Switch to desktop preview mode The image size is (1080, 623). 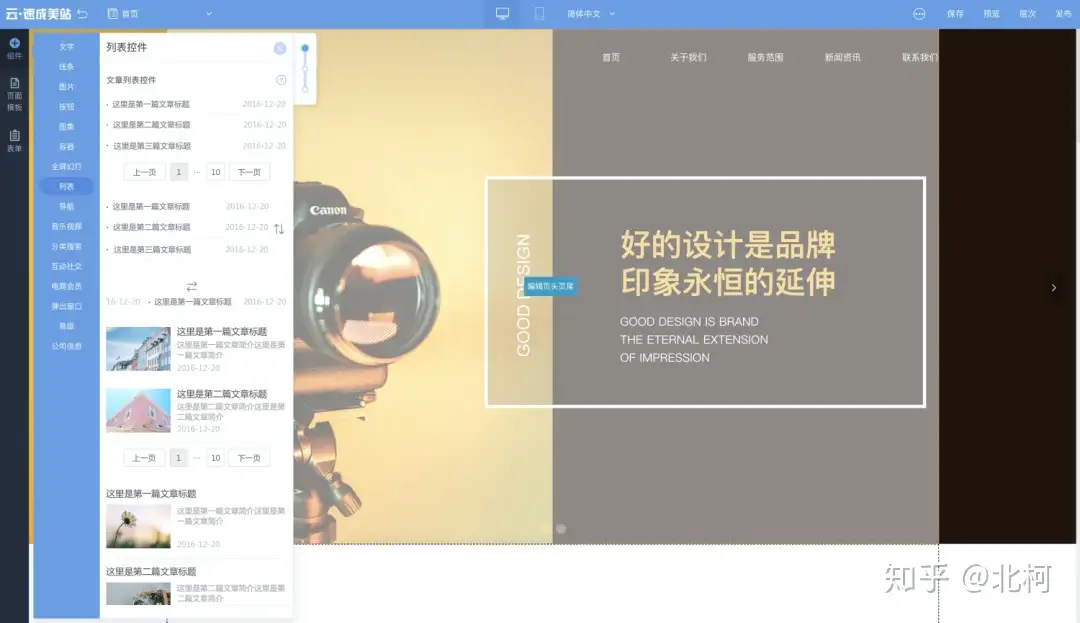[x=502, y=14]
